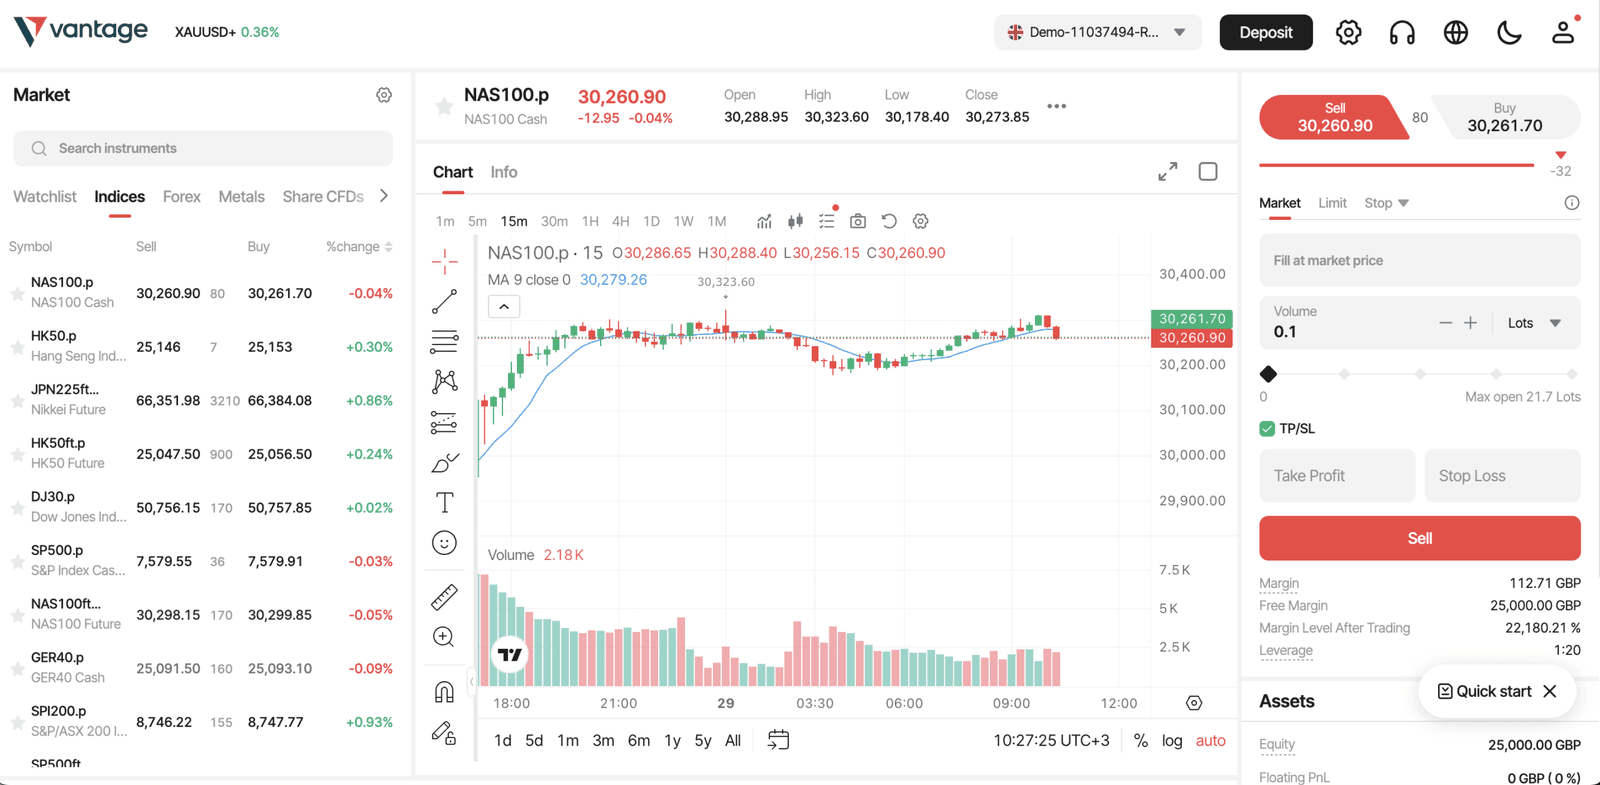Select the crosshair cursor tool
The image size is (1600, 785).
pos(445,262)
